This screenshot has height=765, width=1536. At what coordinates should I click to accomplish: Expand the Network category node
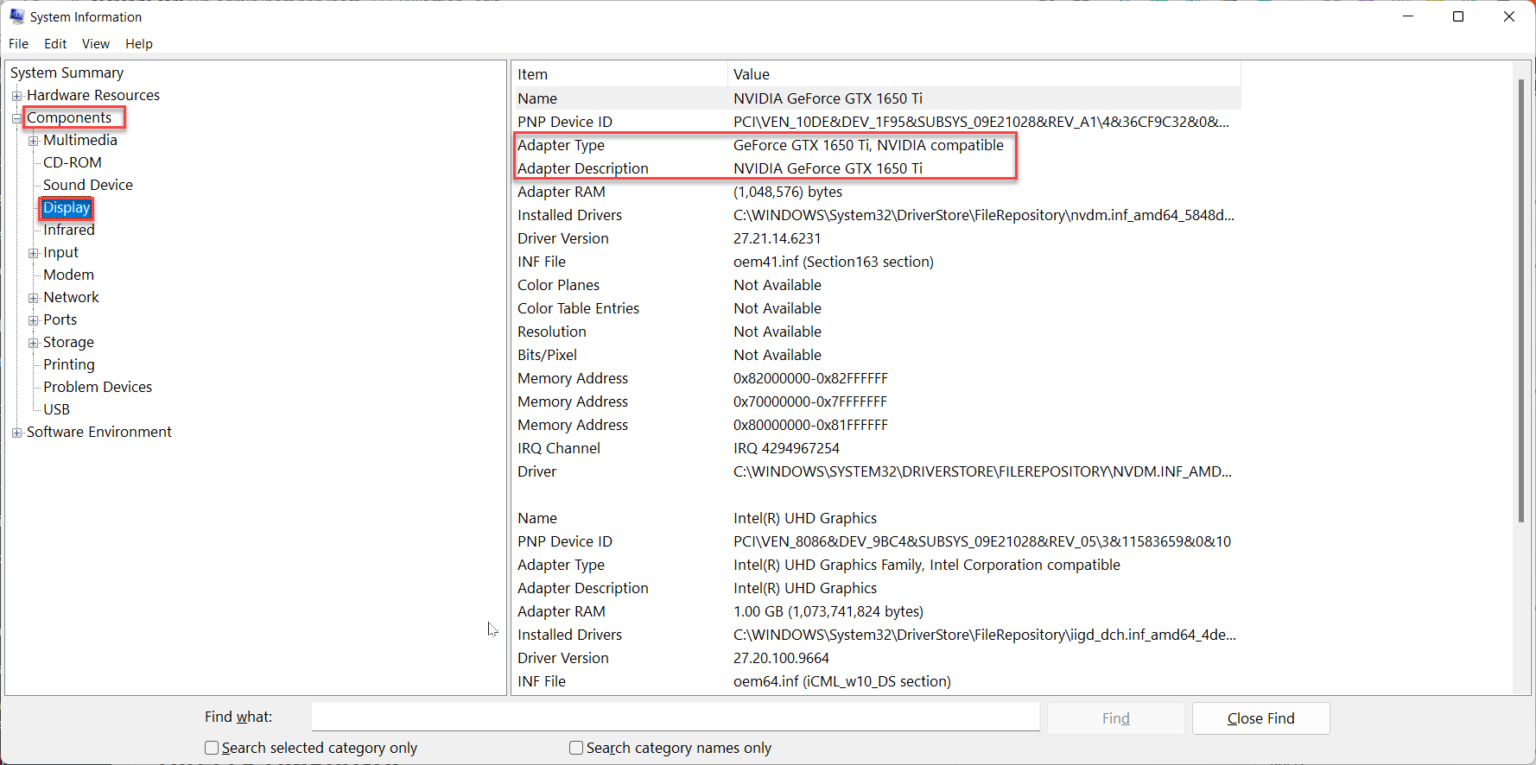(x=33, y=298)
